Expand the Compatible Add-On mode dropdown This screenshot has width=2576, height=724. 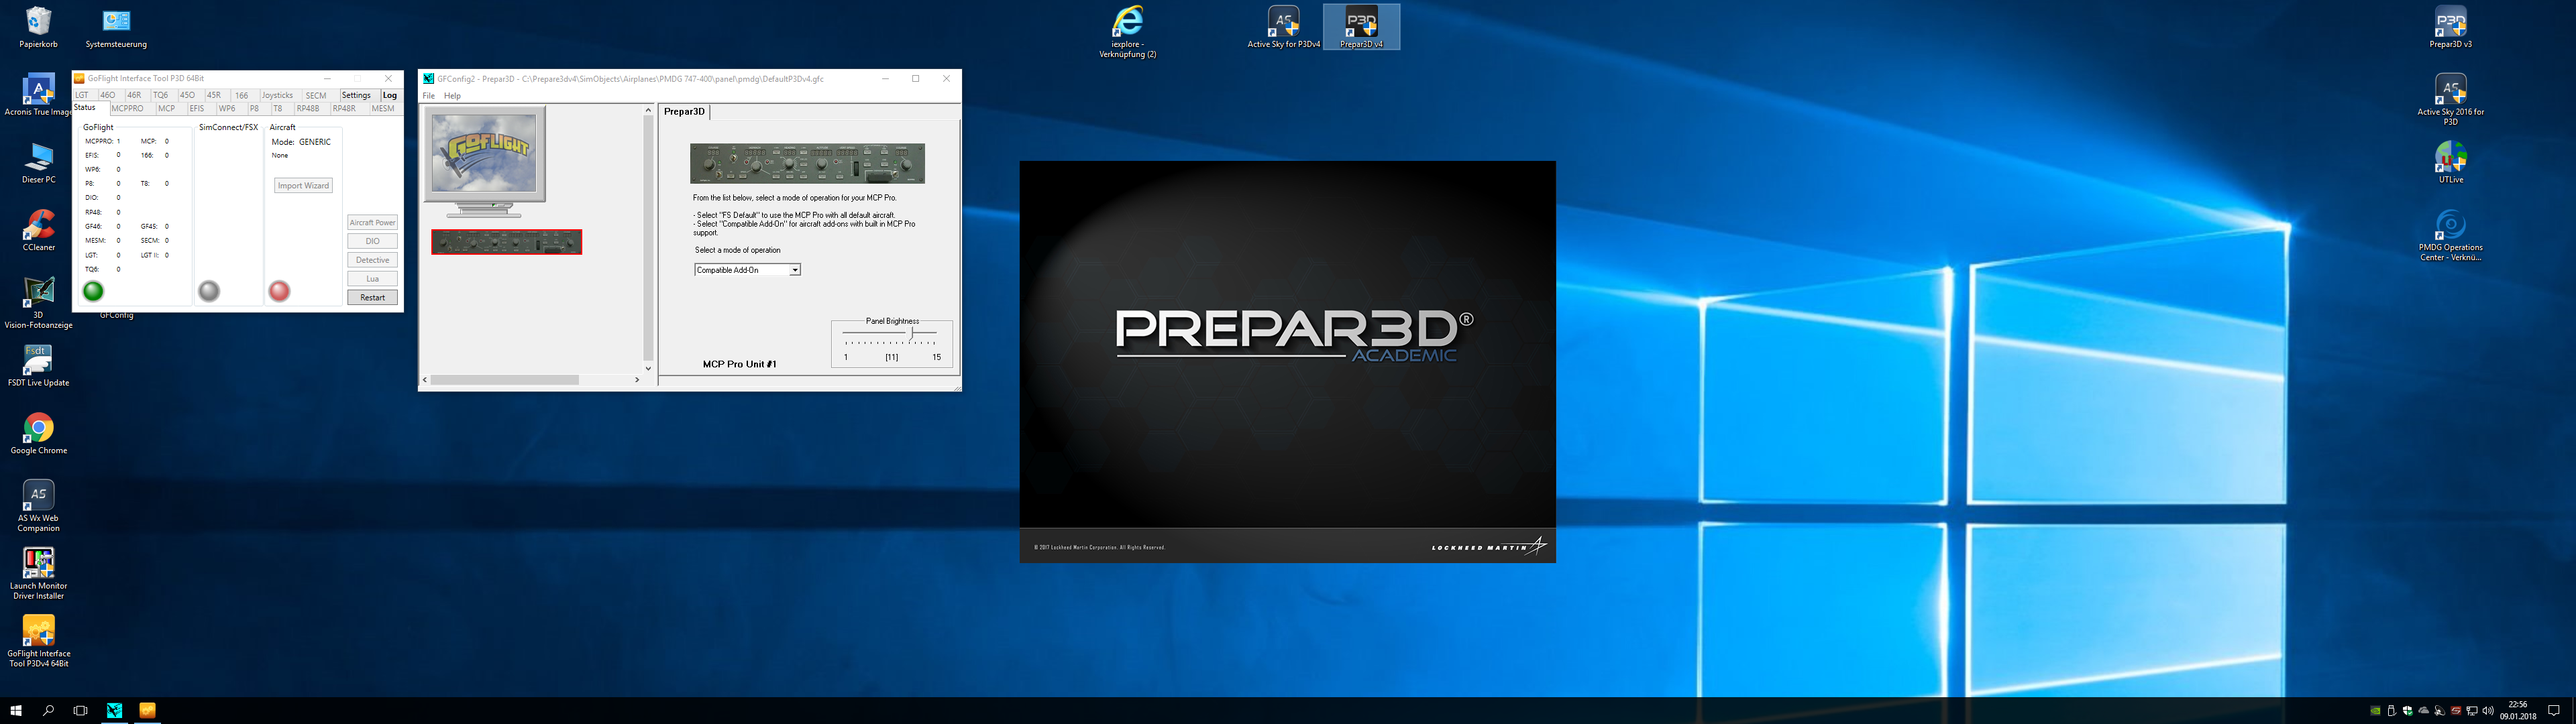[x=795, y=270]
